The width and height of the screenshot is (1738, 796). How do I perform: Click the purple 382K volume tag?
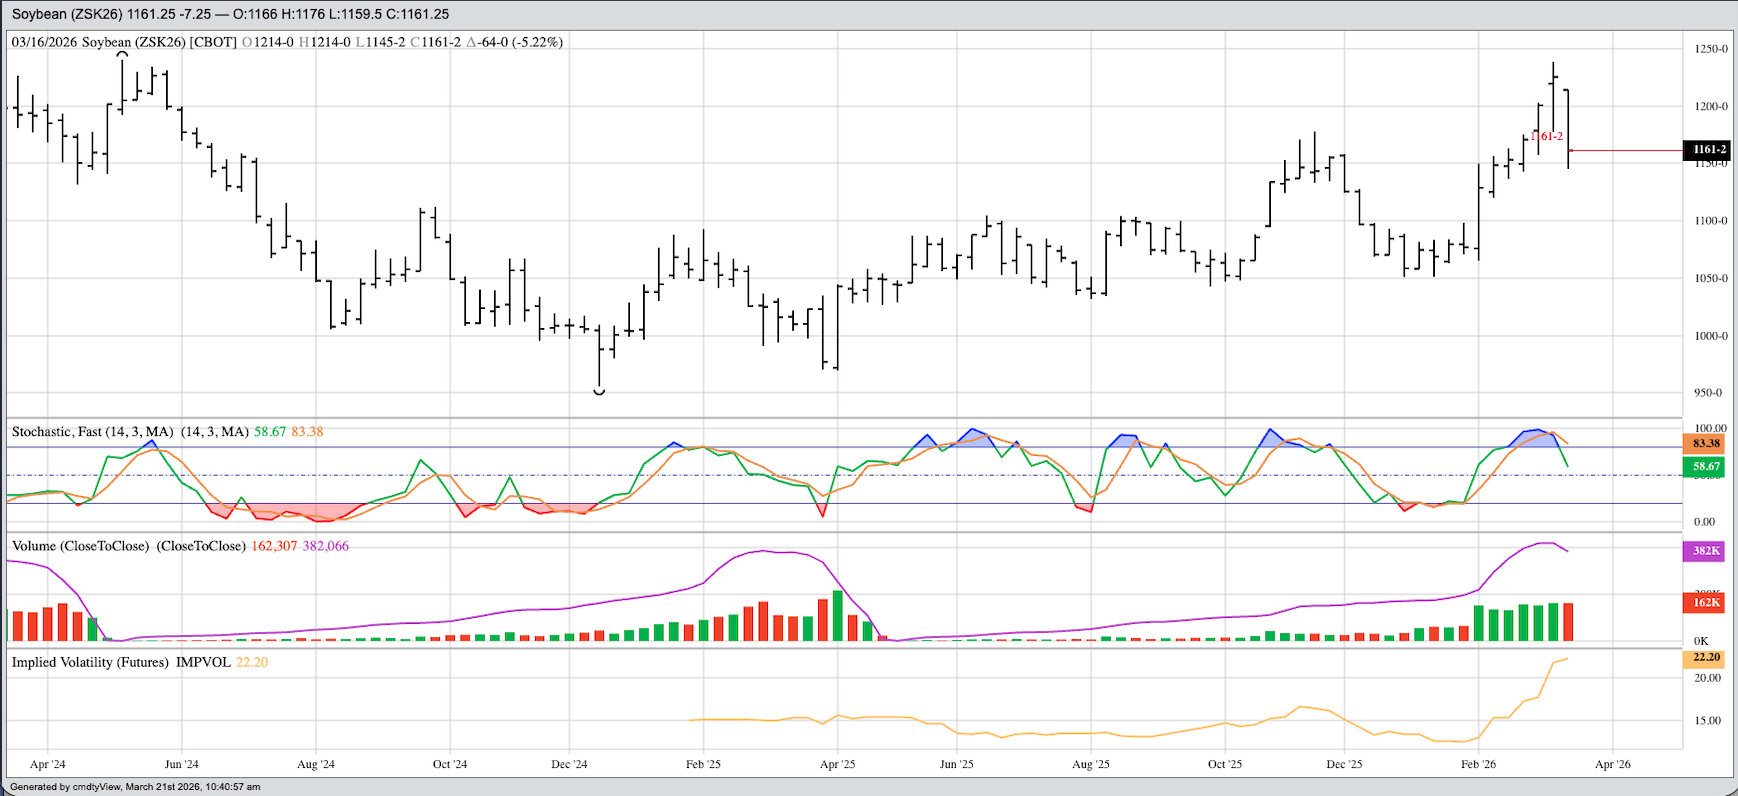[1705, 551]
